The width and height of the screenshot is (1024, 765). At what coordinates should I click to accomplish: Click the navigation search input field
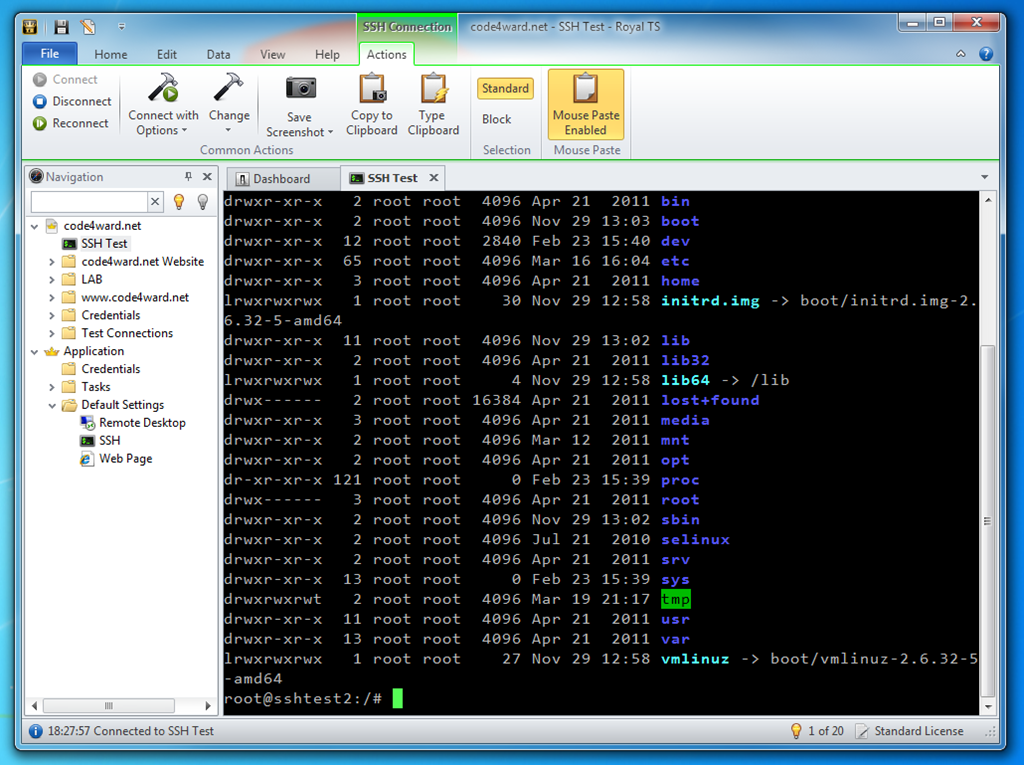[89, 202]
